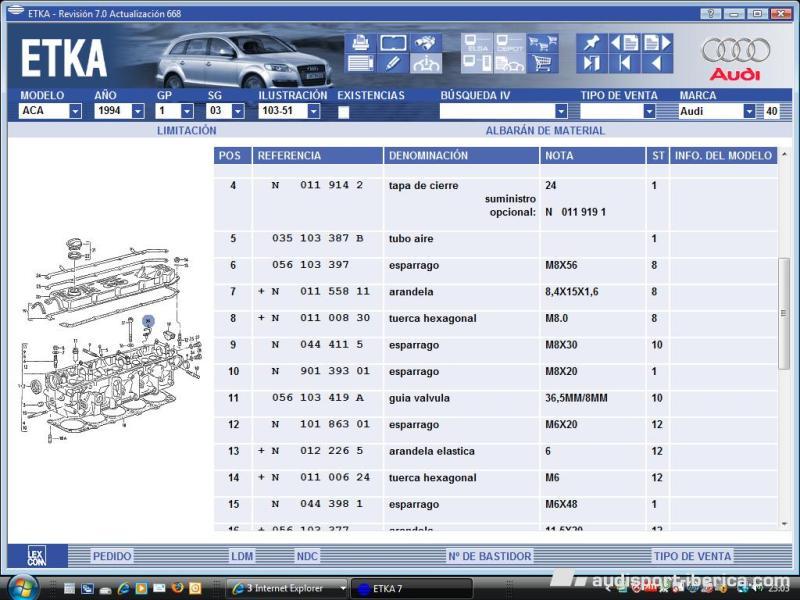
Task: Click the REFERENCIA column header
Action: [x=317, y=156]
